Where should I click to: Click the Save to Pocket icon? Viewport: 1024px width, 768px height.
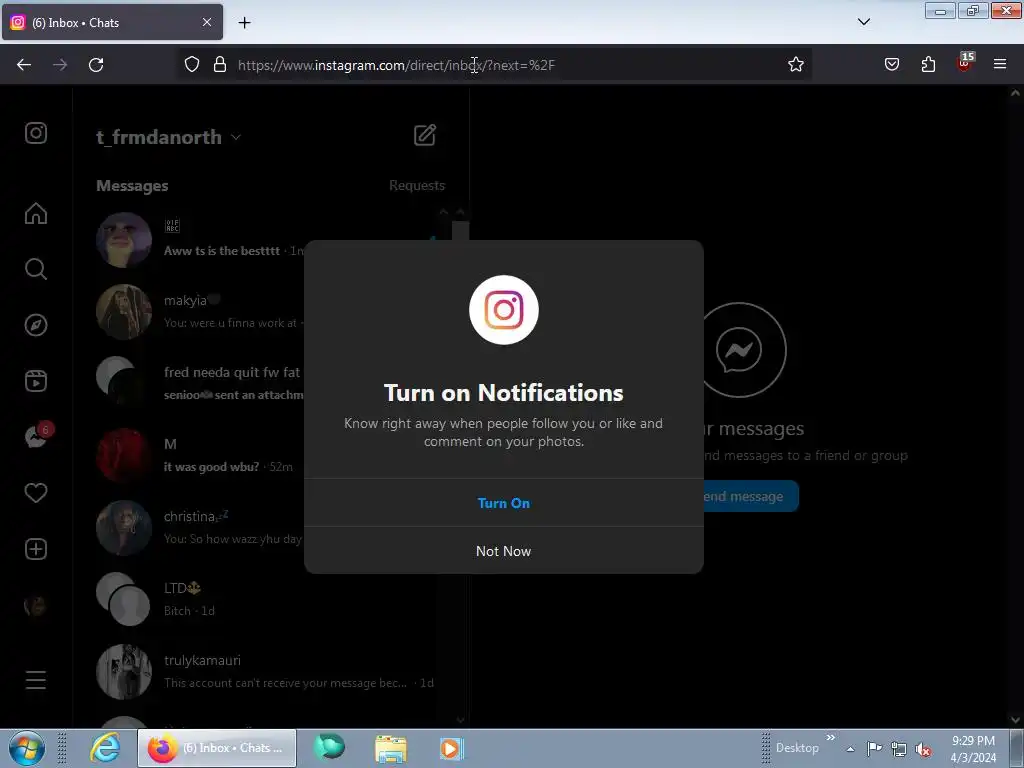(x=891, y=64)
